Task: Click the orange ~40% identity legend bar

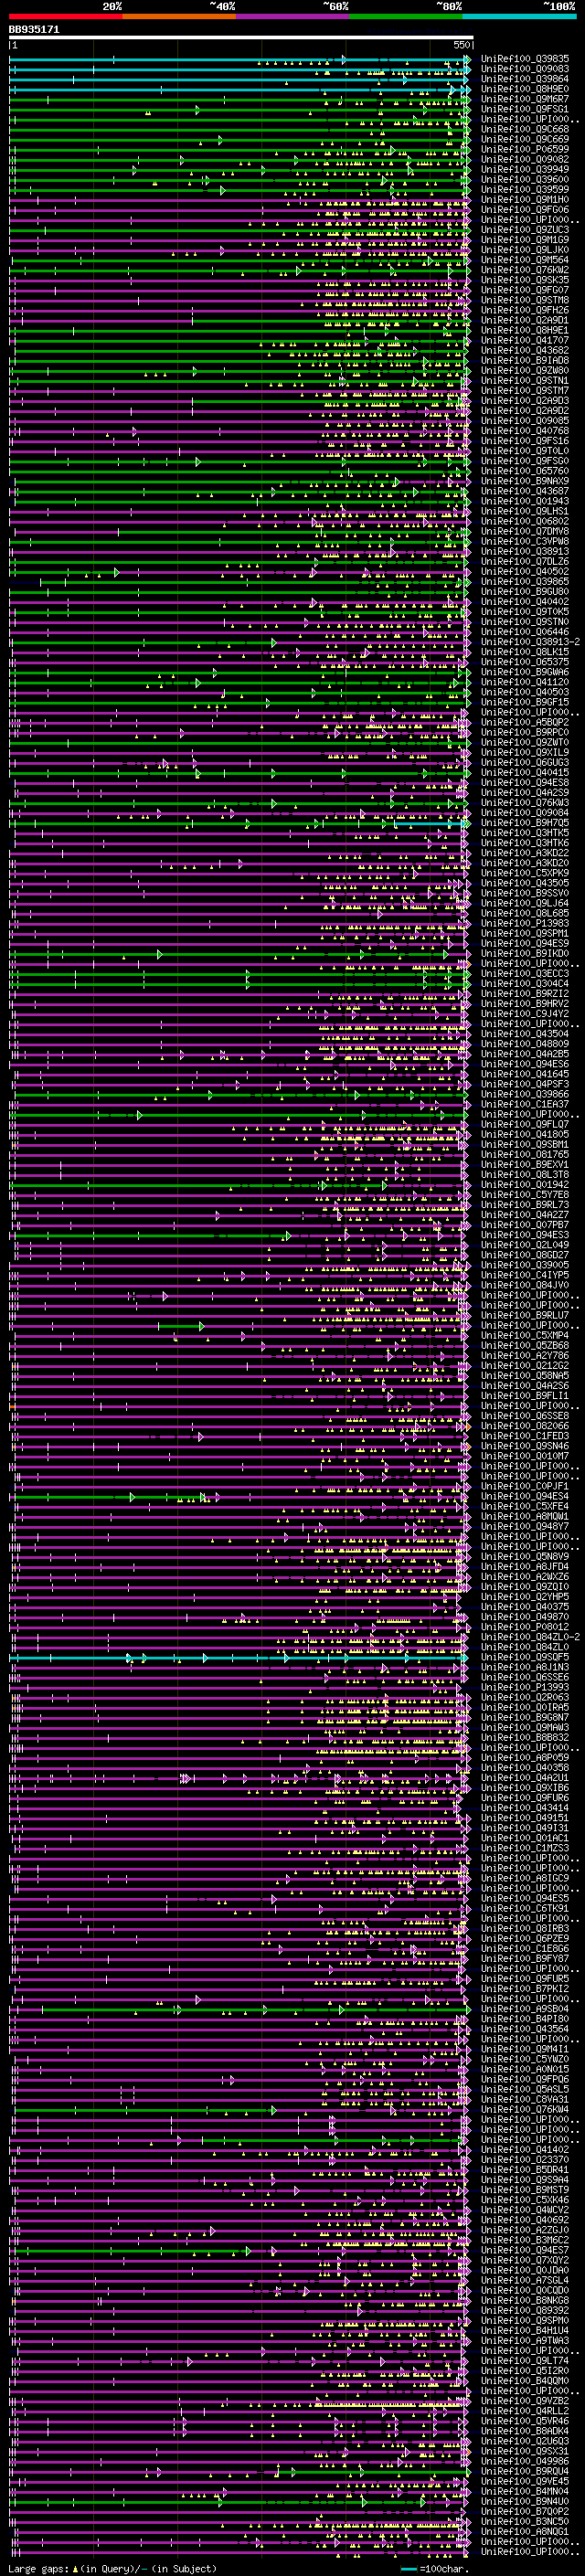Action: coord(179,17)
